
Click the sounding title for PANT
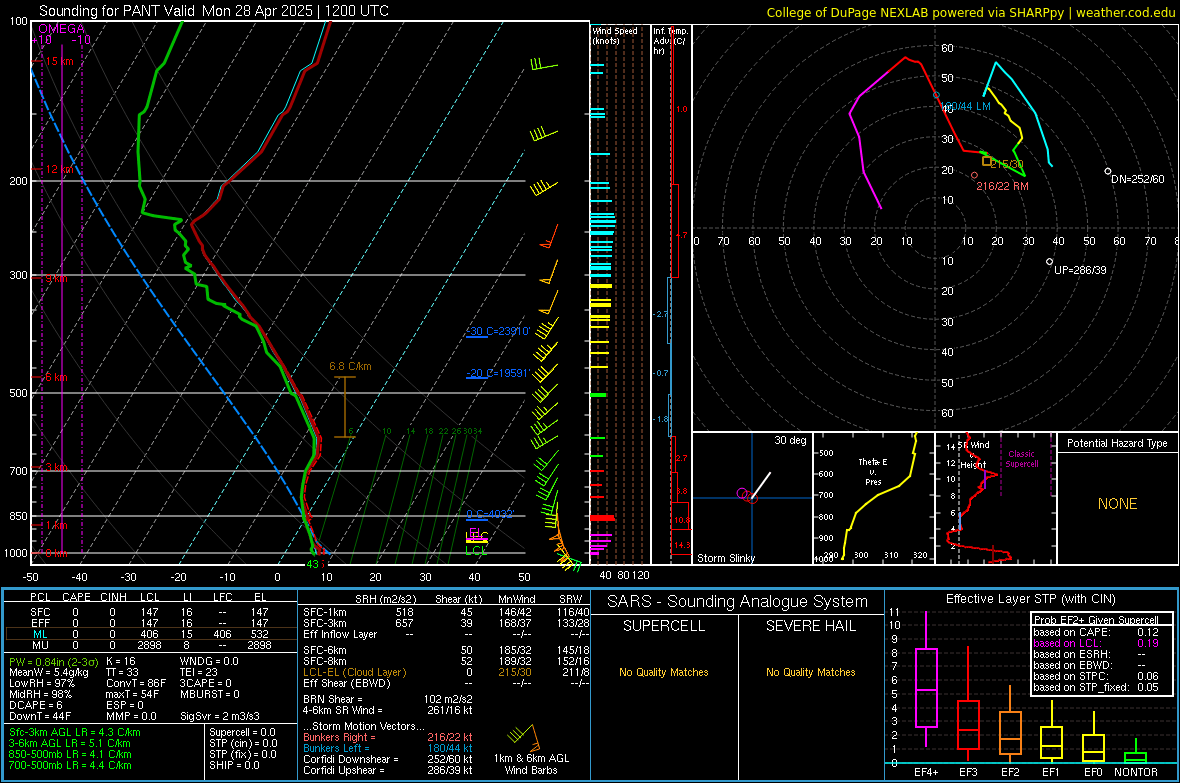coord(214,11)
